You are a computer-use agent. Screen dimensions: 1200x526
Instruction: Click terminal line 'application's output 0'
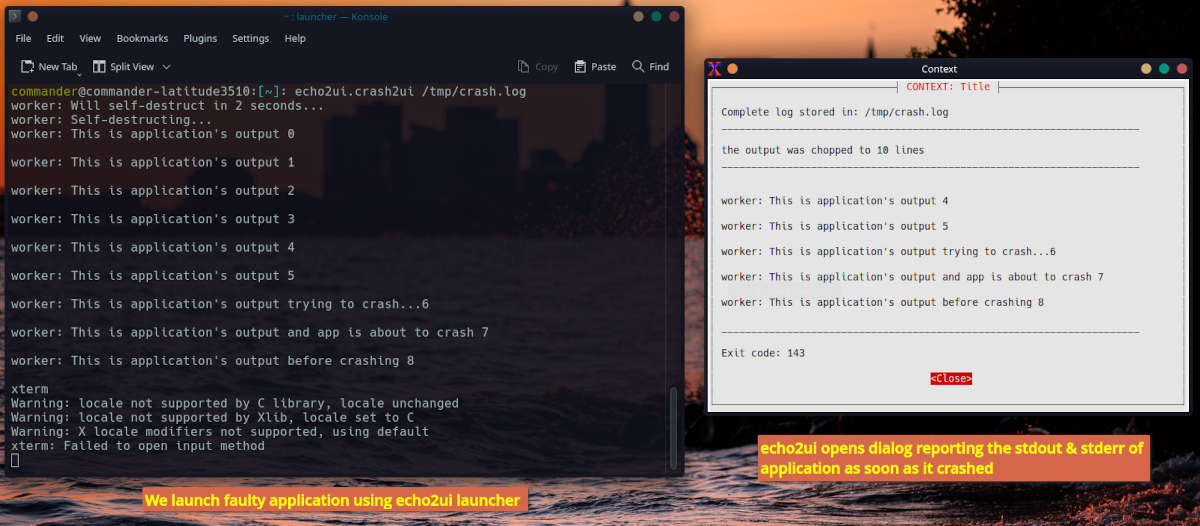152,134
